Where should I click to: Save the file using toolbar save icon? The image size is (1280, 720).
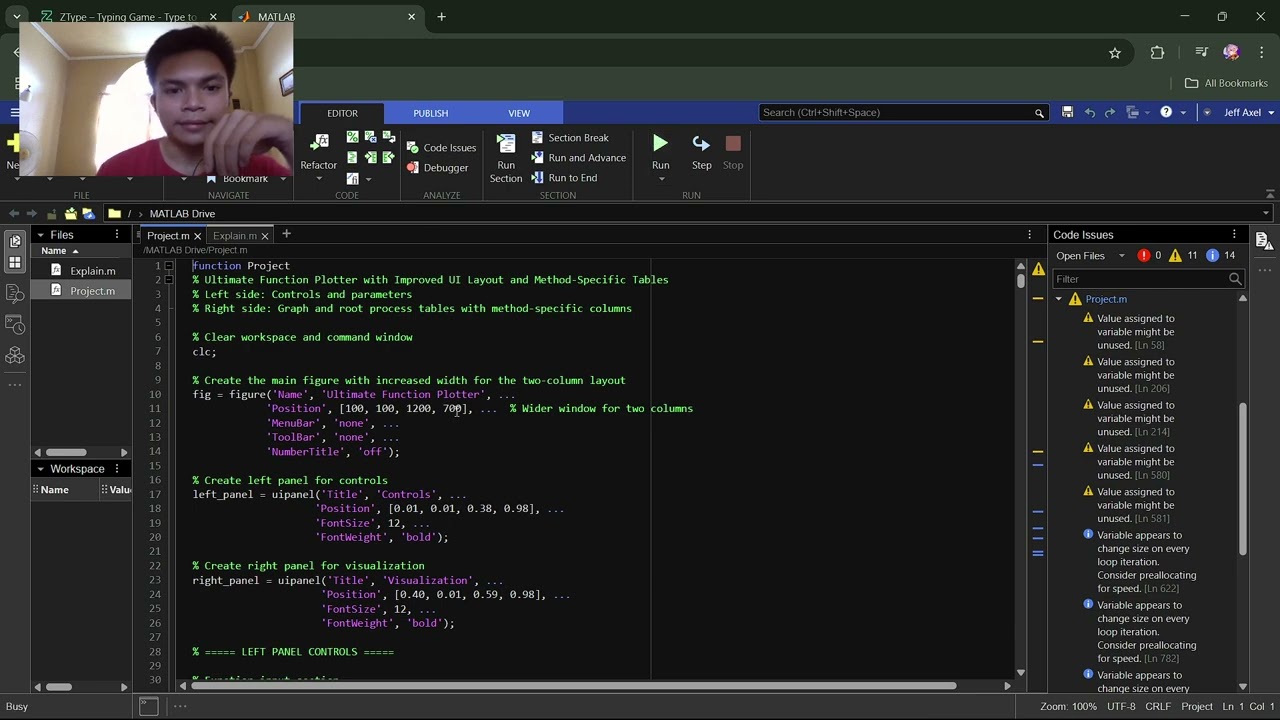click(1068, 113)
